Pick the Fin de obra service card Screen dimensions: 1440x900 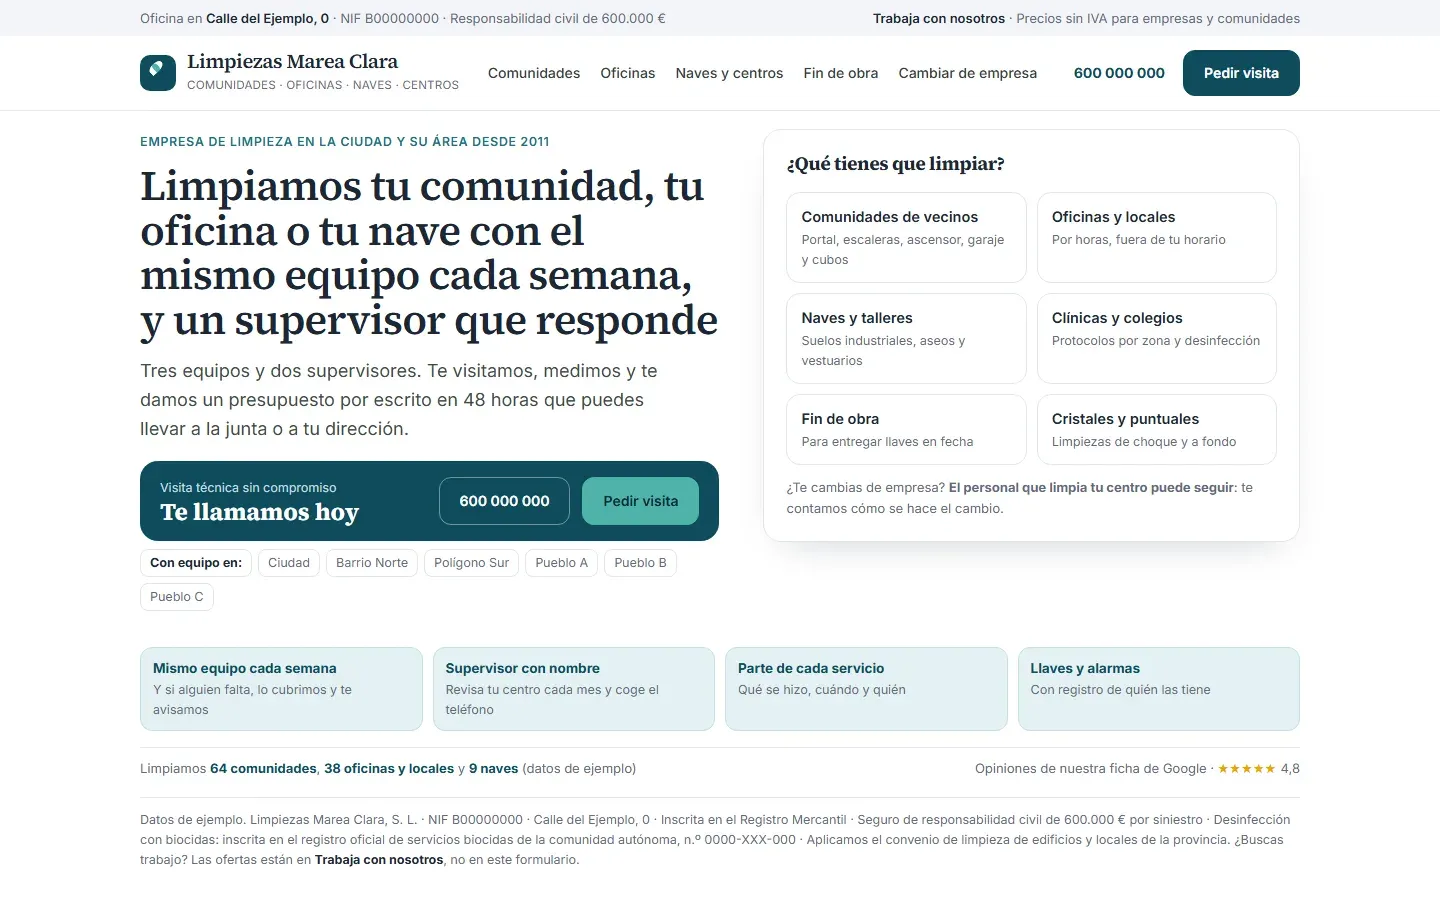906,429
